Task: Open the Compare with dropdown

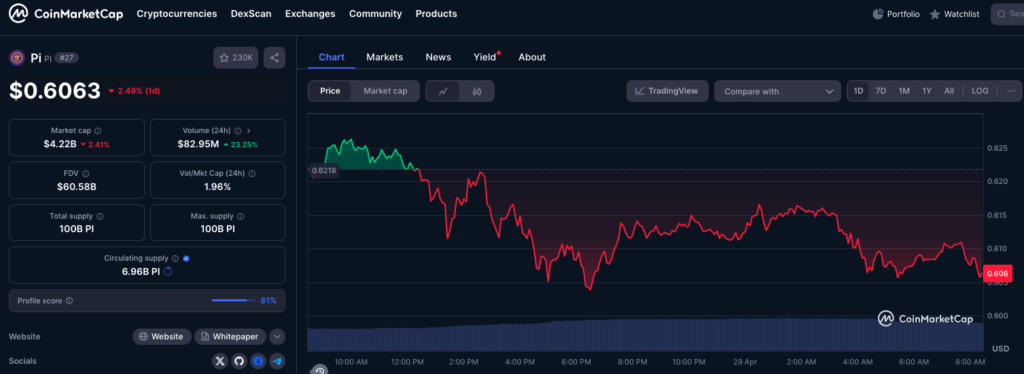Action: tap(777, 91)
